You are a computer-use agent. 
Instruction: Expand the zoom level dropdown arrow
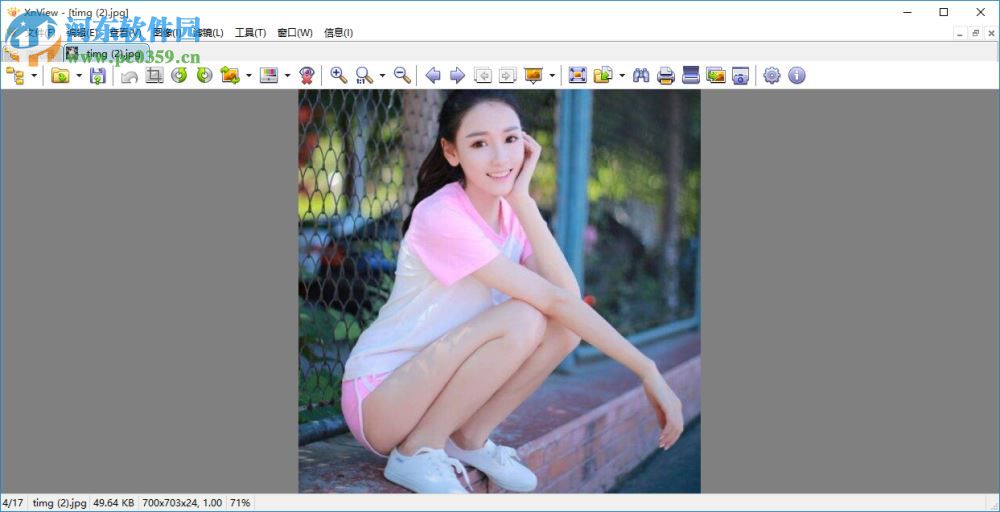click(x=383, y=76)
